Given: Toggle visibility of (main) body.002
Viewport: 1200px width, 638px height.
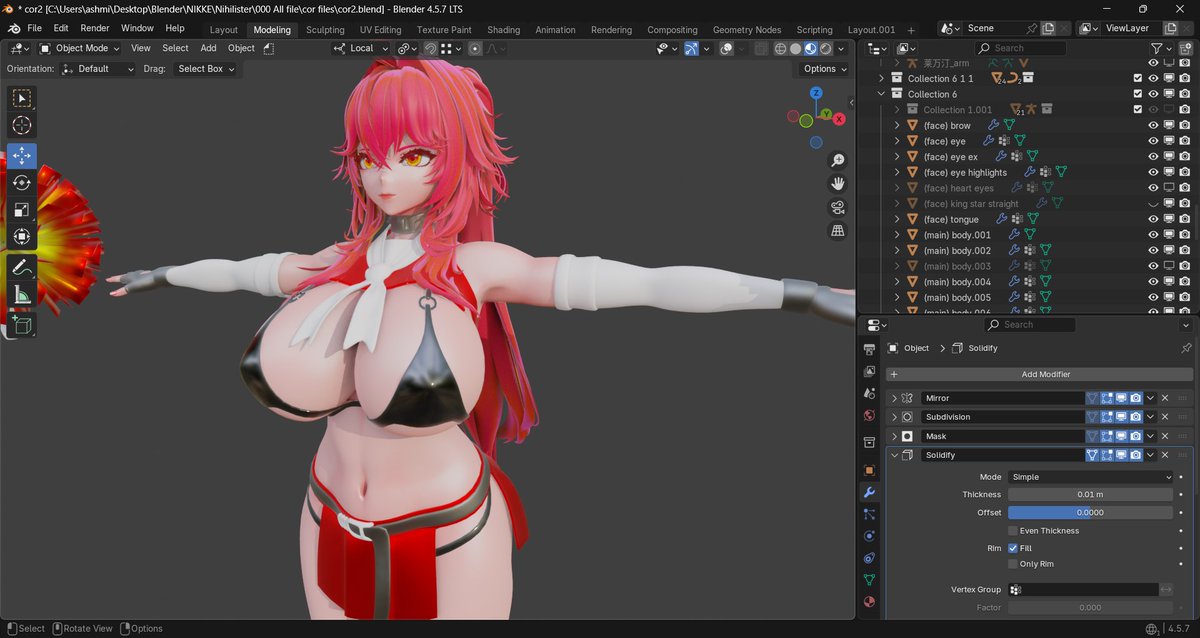Looking at the screenshot, I should (x=1153, y=250).
